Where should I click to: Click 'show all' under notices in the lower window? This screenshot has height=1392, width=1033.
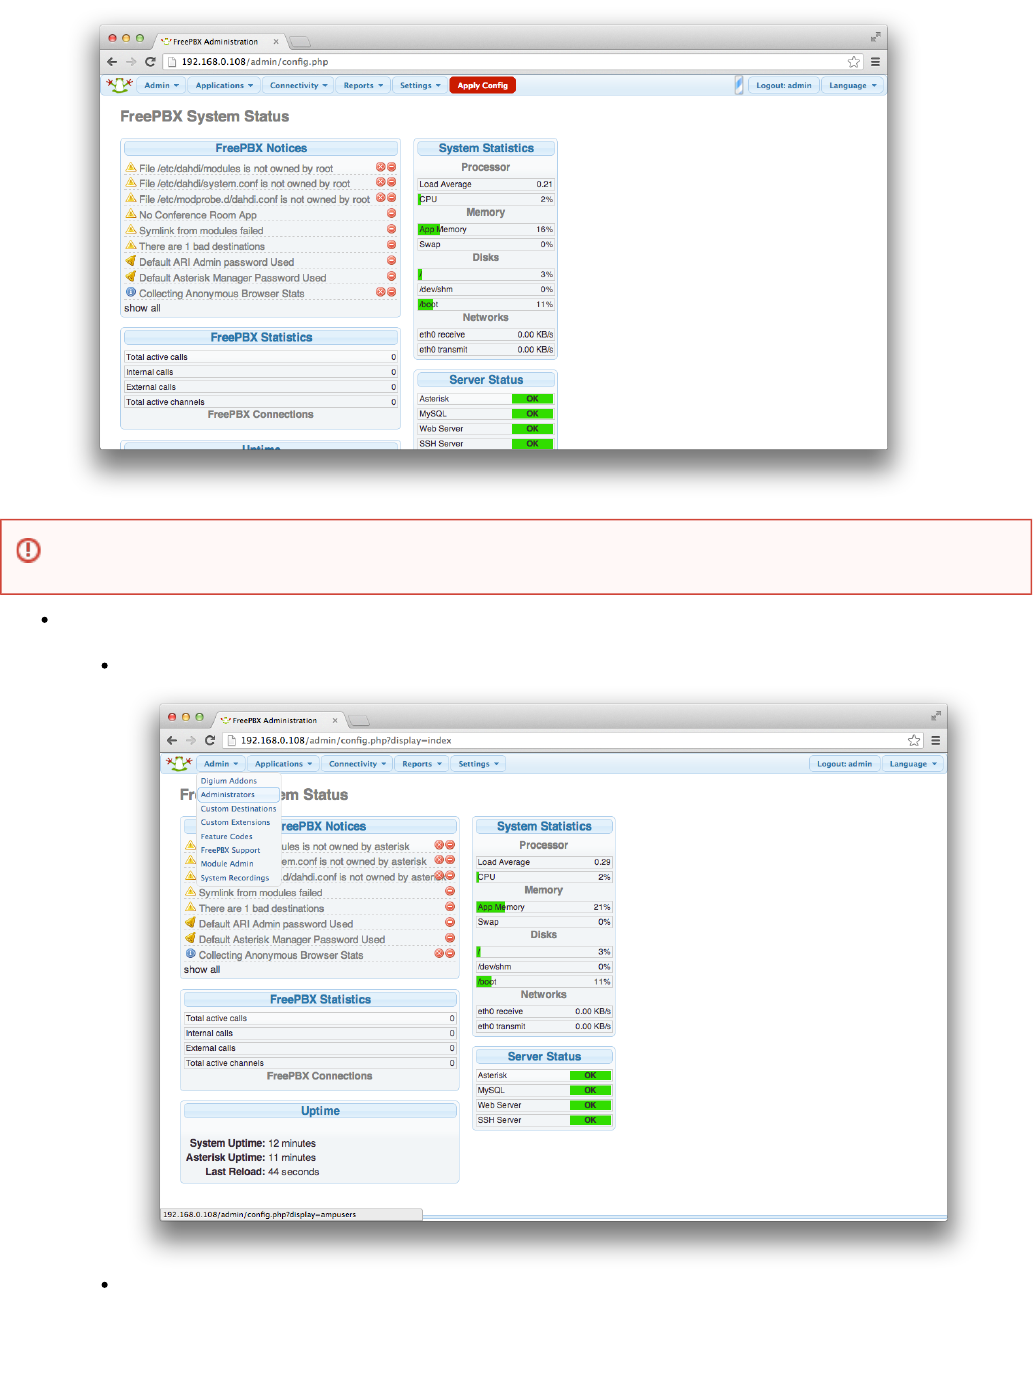pos(202,970)
